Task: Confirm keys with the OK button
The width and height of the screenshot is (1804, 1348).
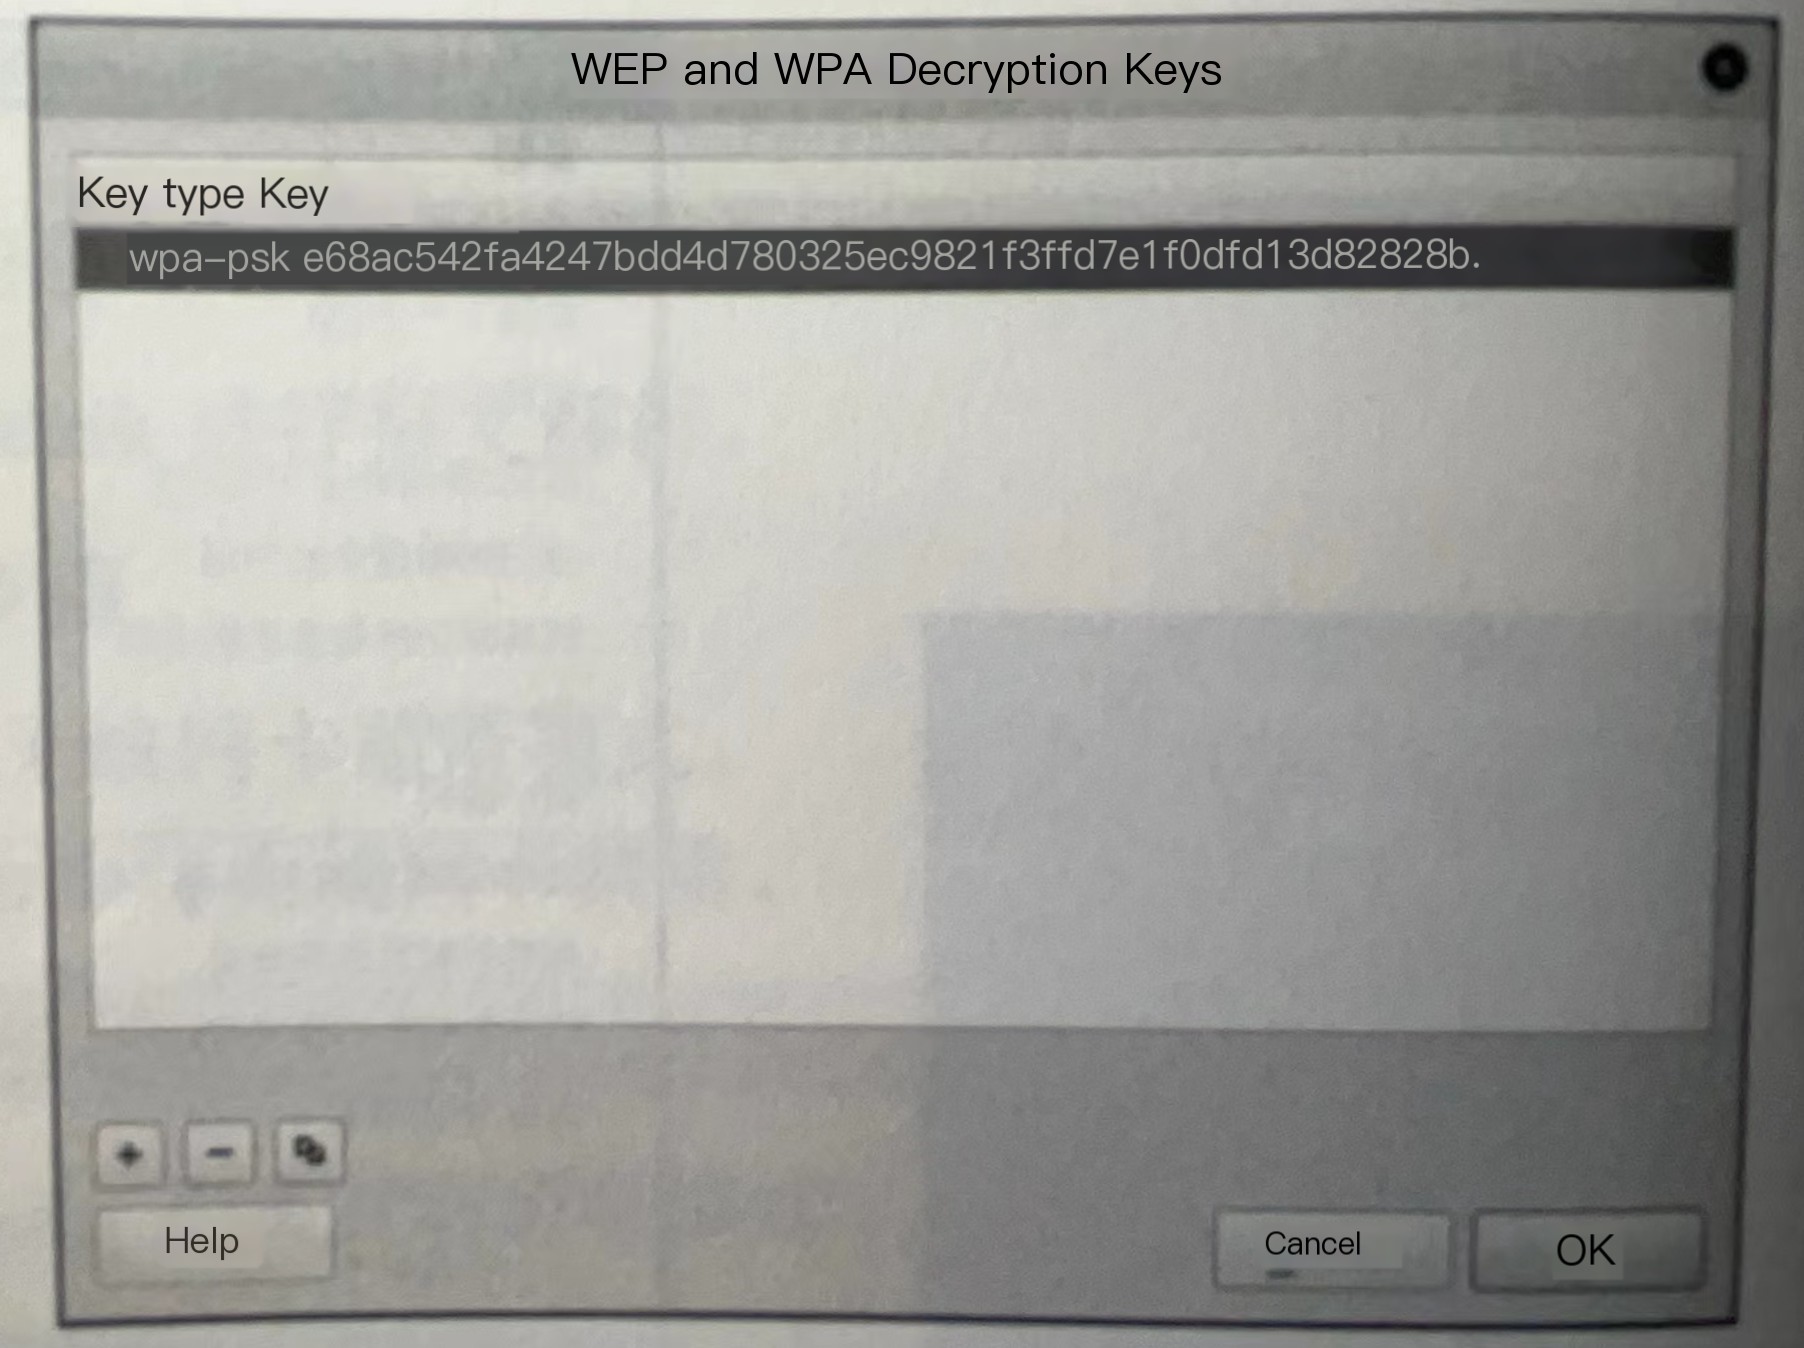Action: 1586,1249
